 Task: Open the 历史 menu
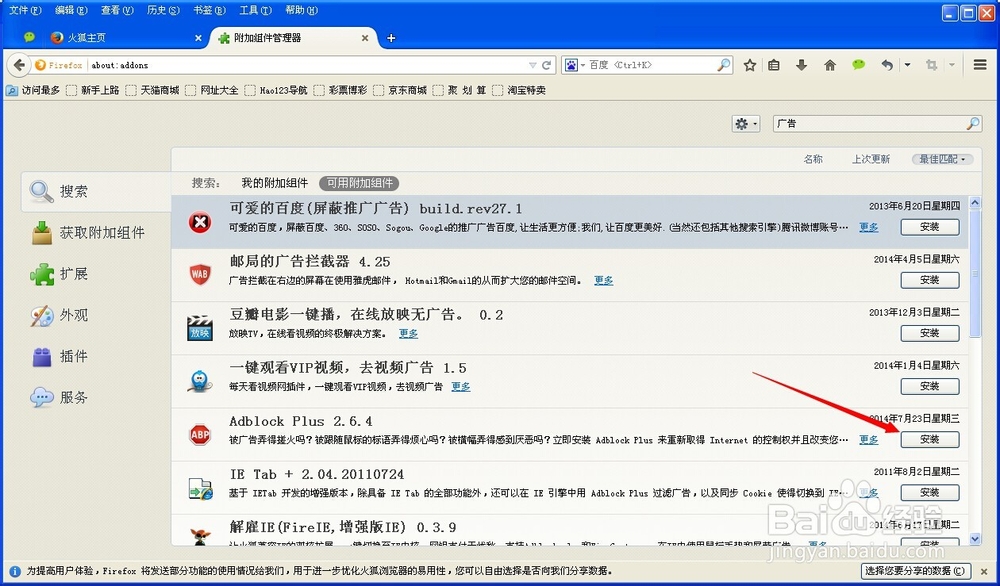point(163,10)
